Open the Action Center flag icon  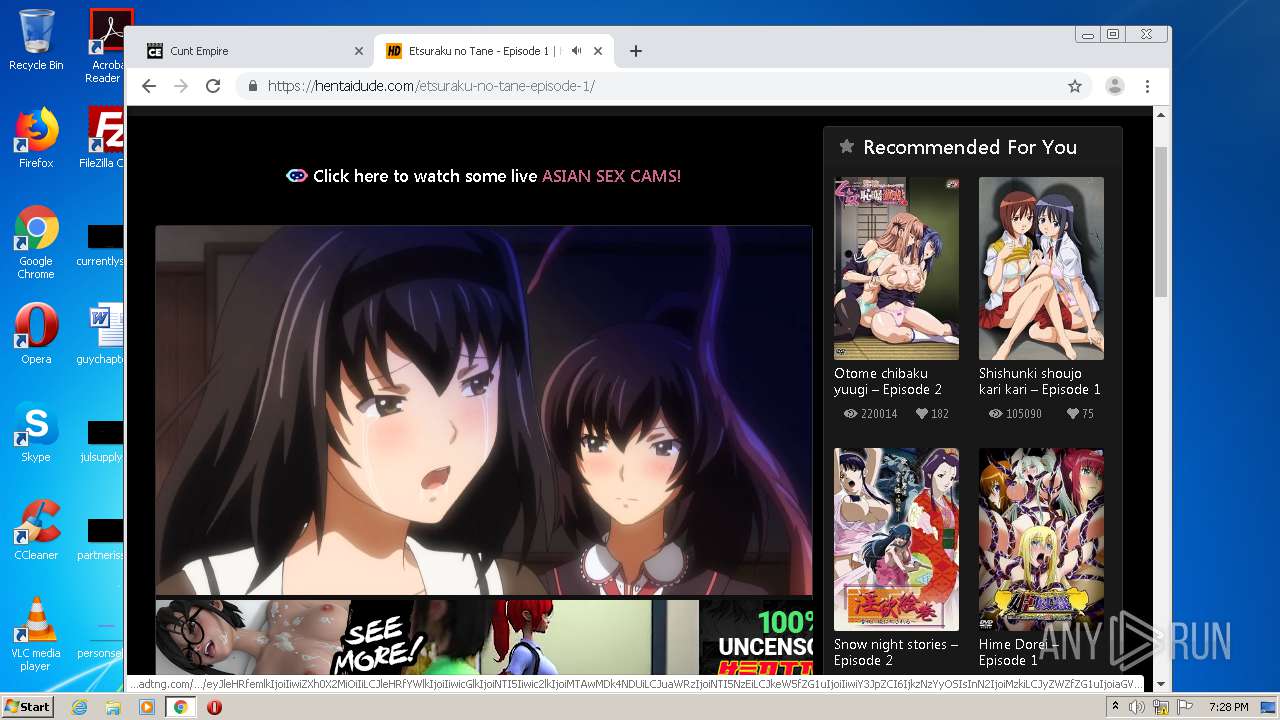[x=1185, y=707]
